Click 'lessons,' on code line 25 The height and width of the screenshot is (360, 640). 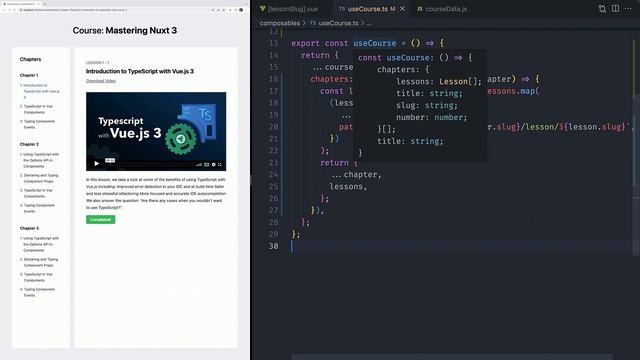click(x=348, y=187)
